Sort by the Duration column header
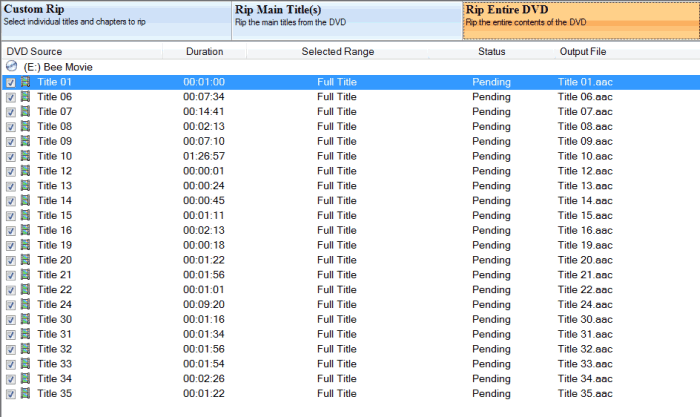The image size is (700, 417). (x=204, y=51)
